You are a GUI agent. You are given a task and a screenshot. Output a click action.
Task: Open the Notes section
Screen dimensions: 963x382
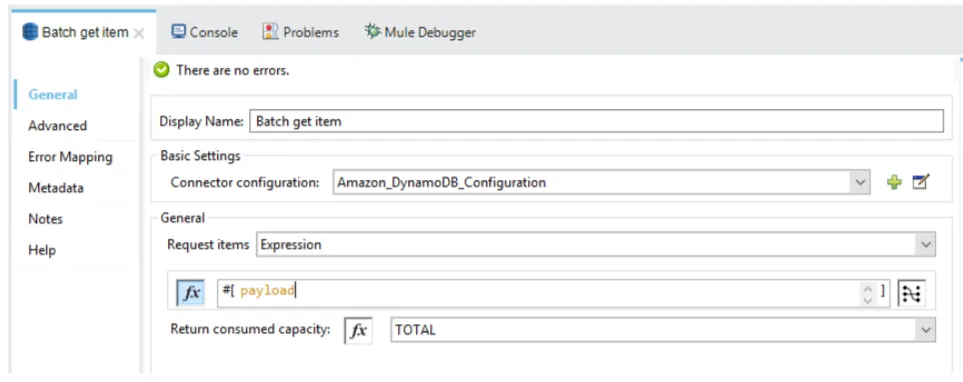45,219
